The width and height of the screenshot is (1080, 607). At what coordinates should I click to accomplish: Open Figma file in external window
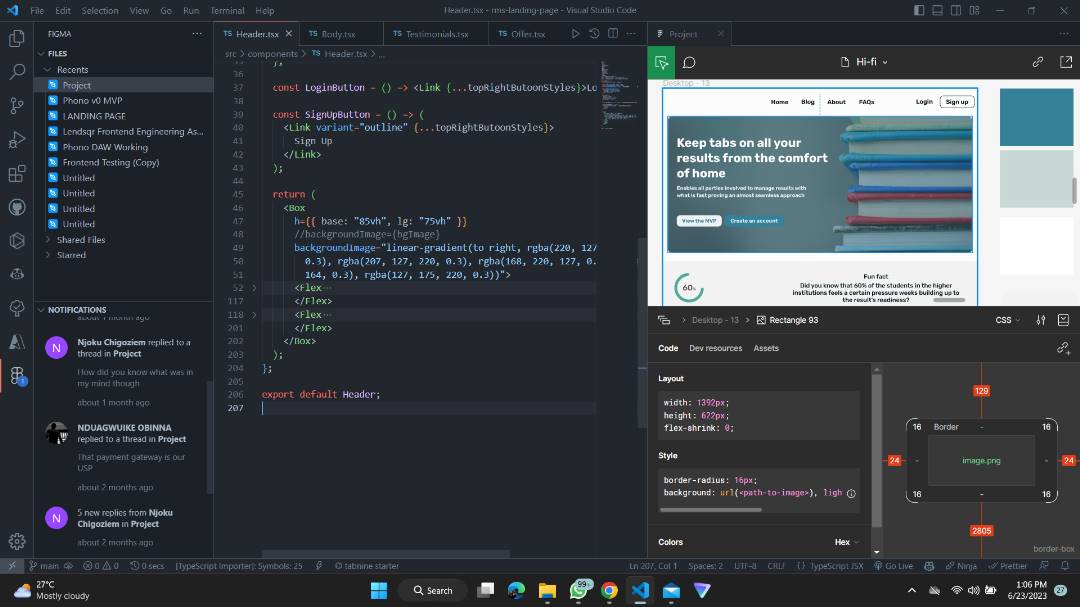click(x=1066, y=62)
